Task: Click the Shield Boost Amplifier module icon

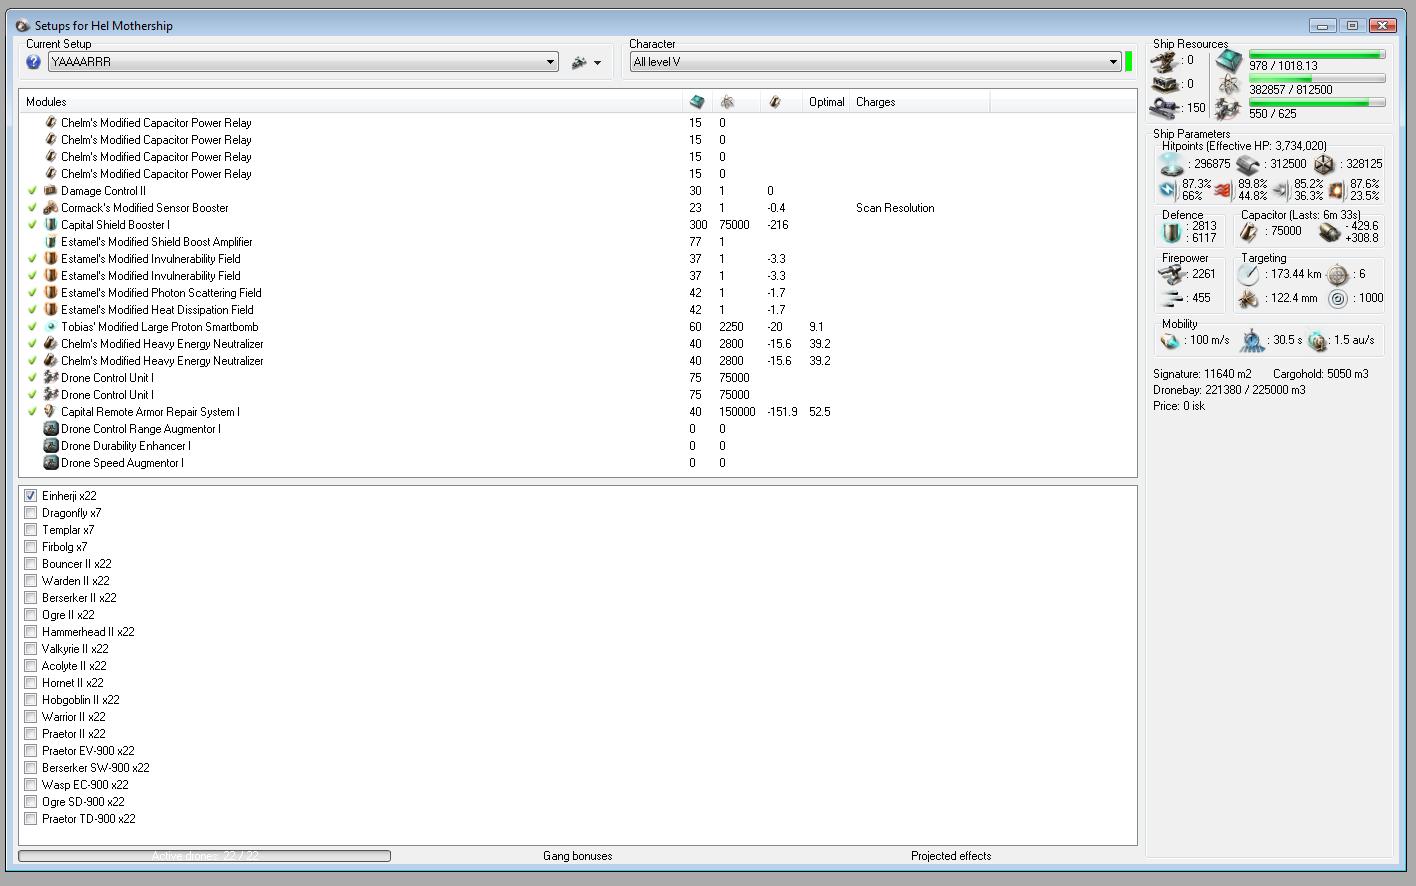Action: point(51,242)
